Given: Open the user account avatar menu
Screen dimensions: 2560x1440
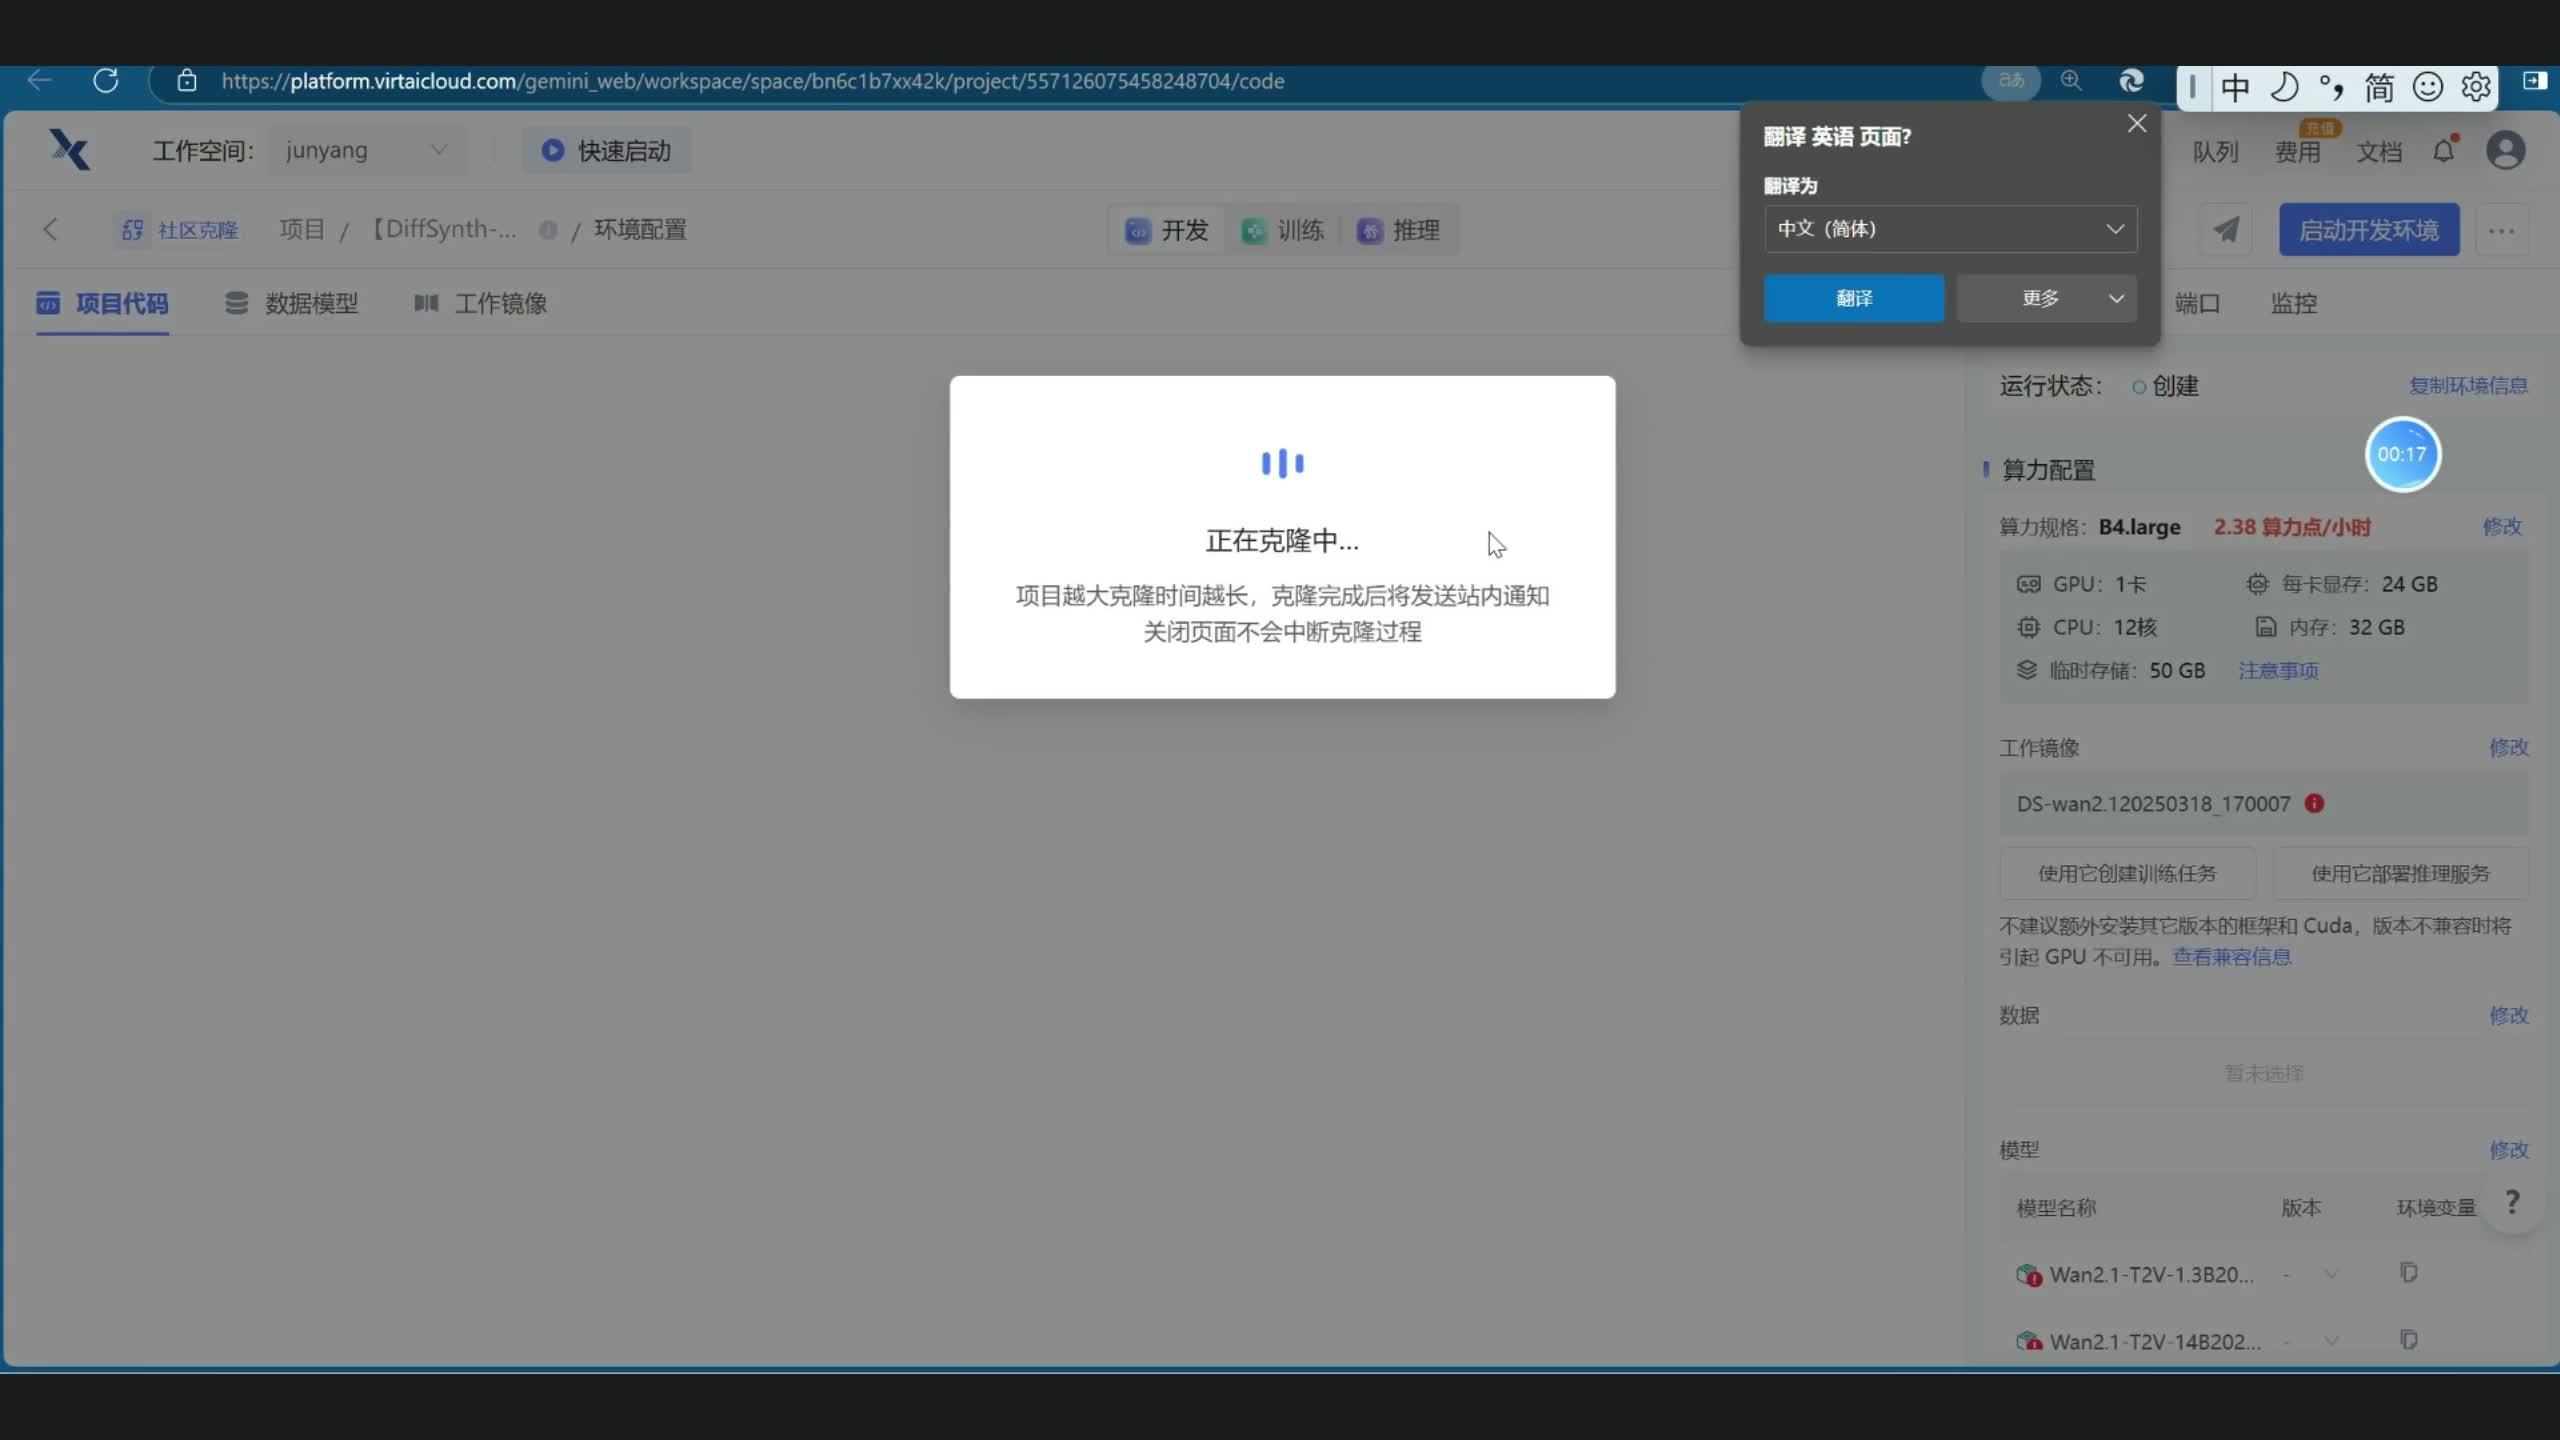Looking at the screenshot, I should click(x=2505, y=151).
